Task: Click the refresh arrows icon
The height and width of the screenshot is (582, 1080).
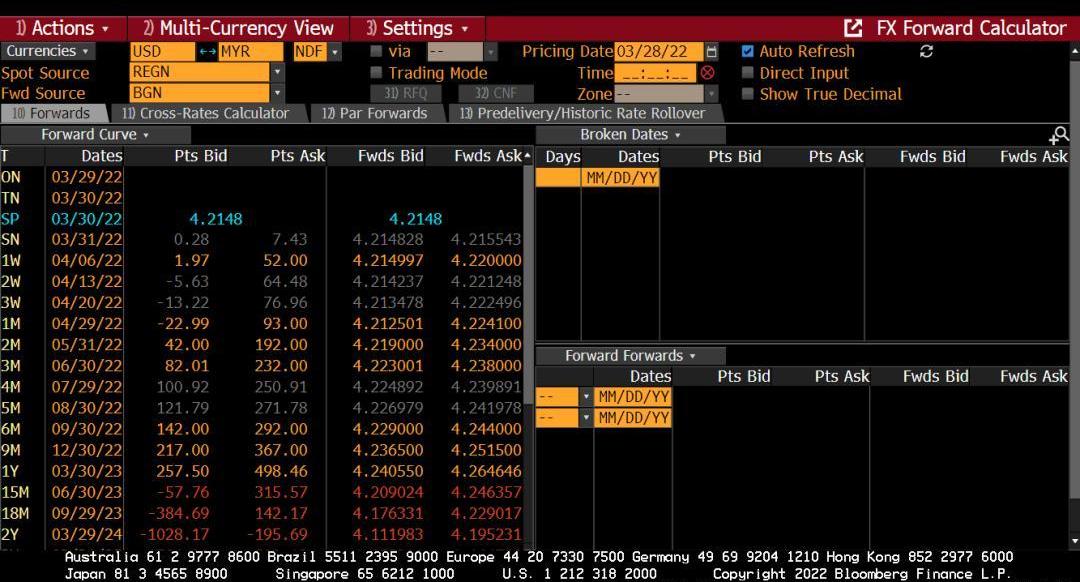Action: coord(926,52)
